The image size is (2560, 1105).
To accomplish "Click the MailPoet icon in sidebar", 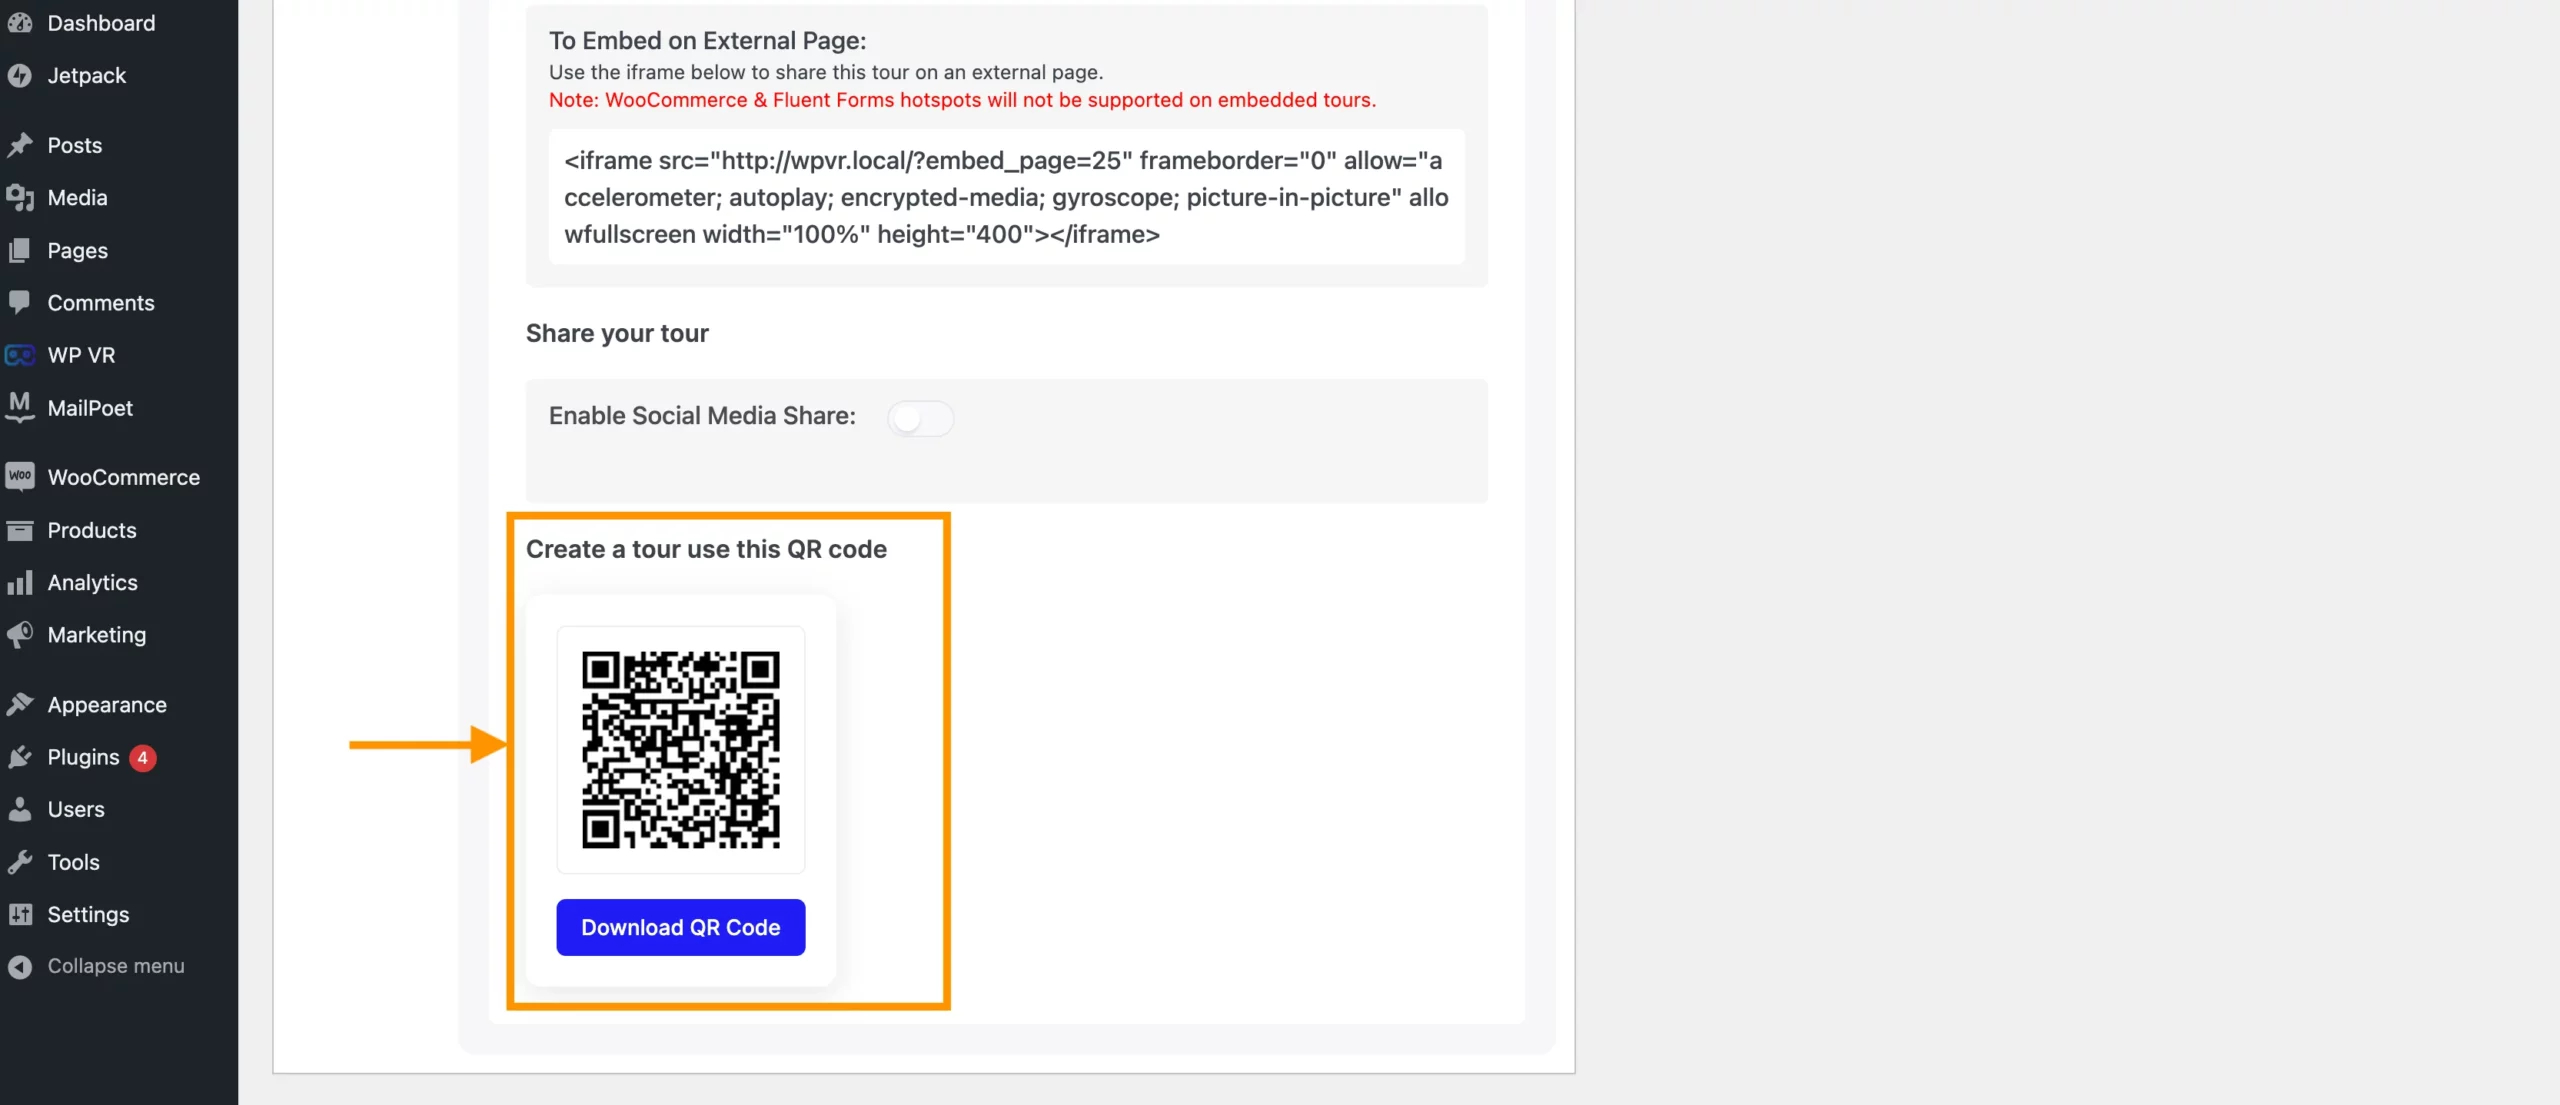I will 20,410.
